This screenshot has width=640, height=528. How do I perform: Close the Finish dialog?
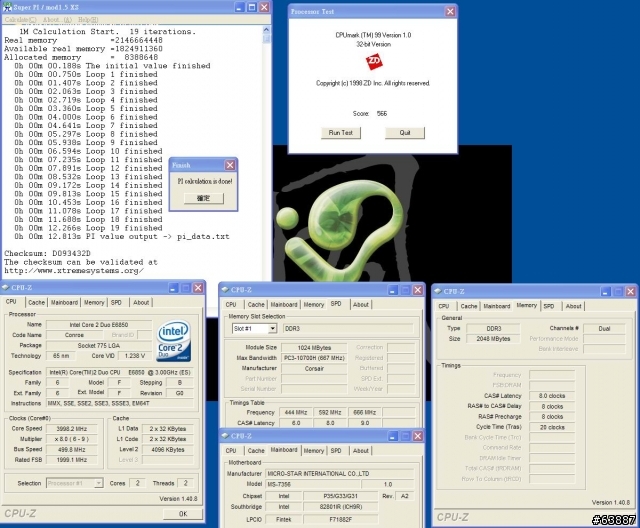click(230, 165)
